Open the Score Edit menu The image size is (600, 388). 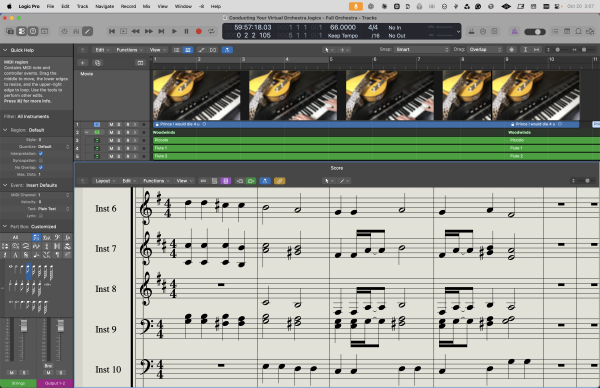point(129,181)
